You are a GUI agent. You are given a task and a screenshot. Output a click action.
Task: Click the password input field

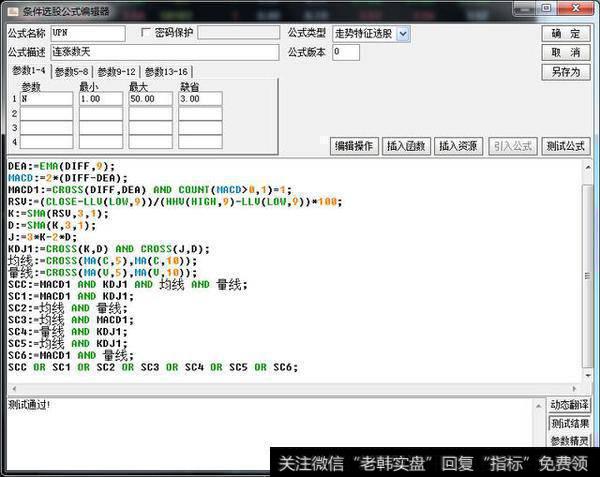tap(239, 33)
